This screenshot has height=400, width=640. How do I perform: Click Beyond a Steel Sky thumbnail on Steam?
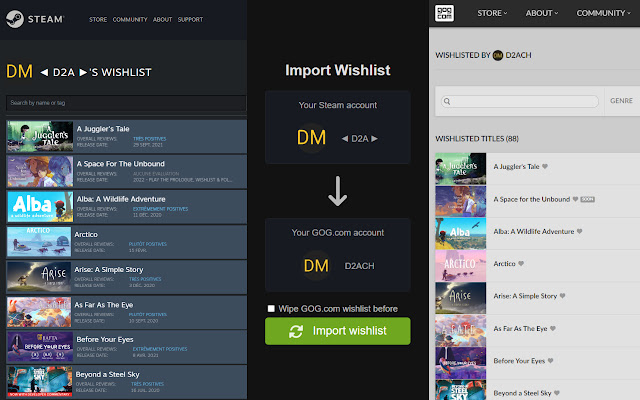40,382
